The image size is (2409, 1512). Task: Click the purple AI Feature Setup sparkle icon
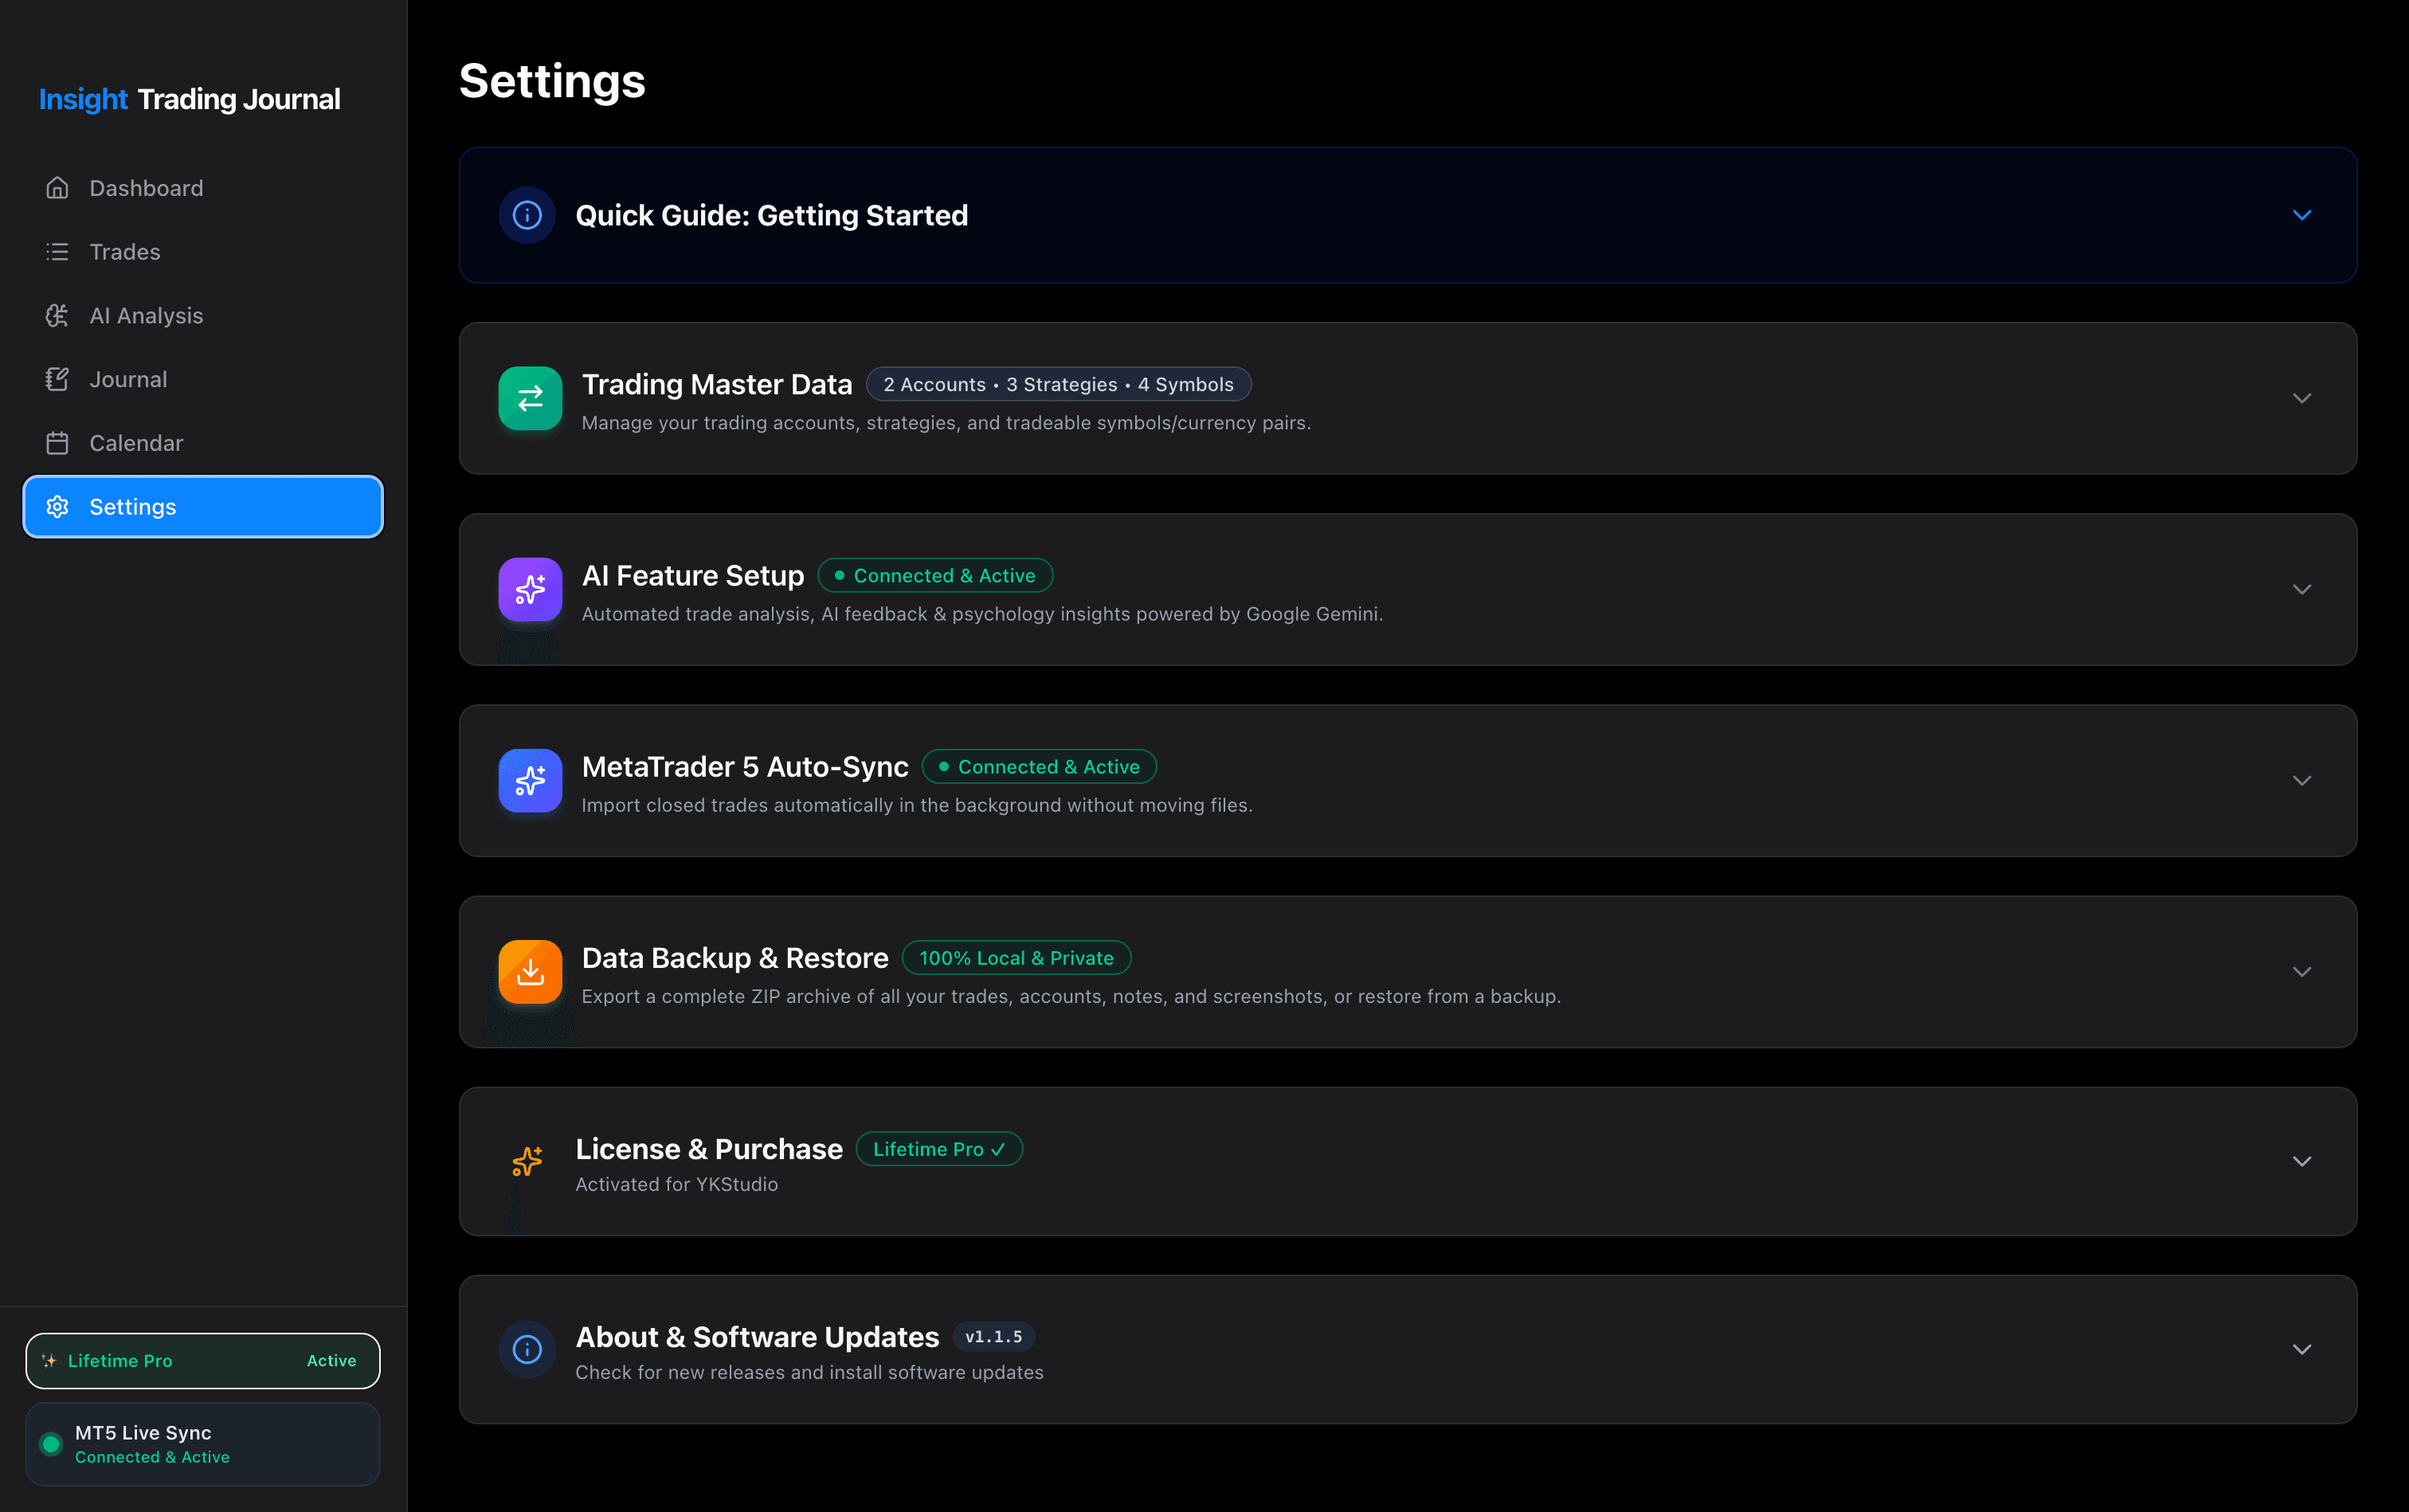click(530, 589)
